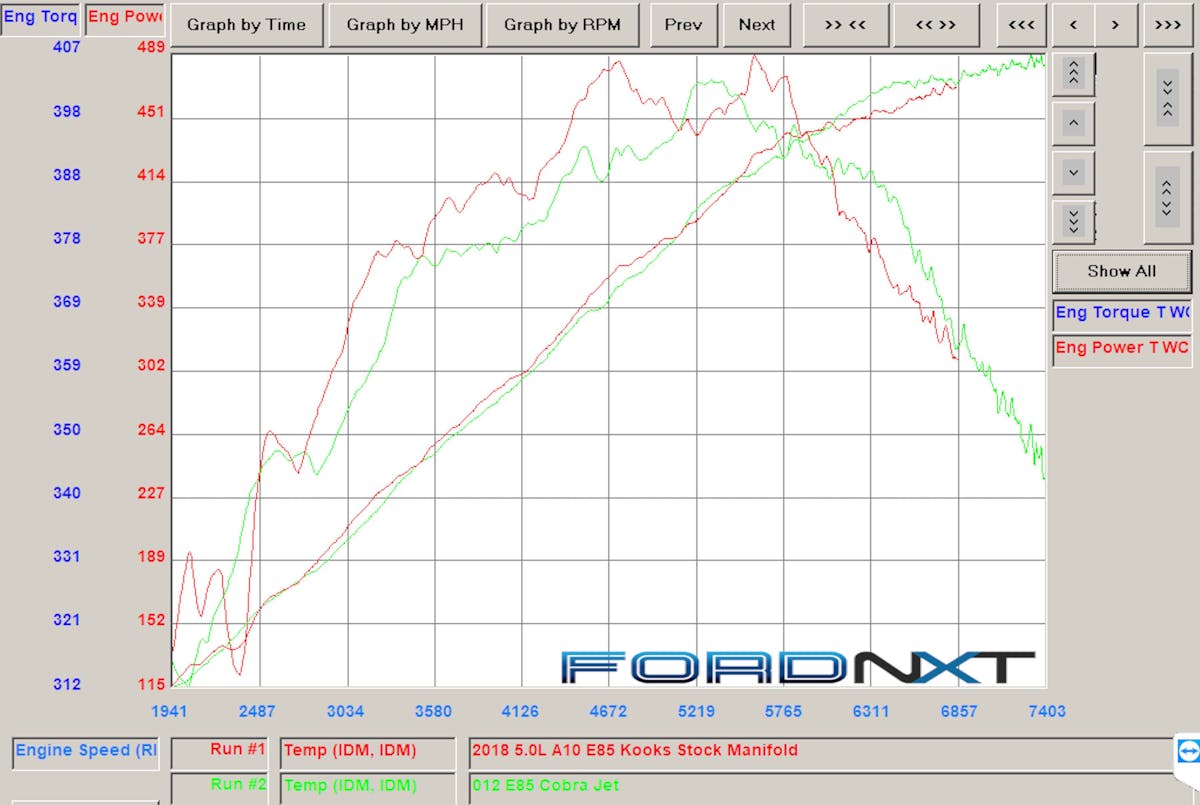Toggle the Eng Torque TWC legend entry
This screenshot has height=805, width=1200.
click(x=1122, y=313)
